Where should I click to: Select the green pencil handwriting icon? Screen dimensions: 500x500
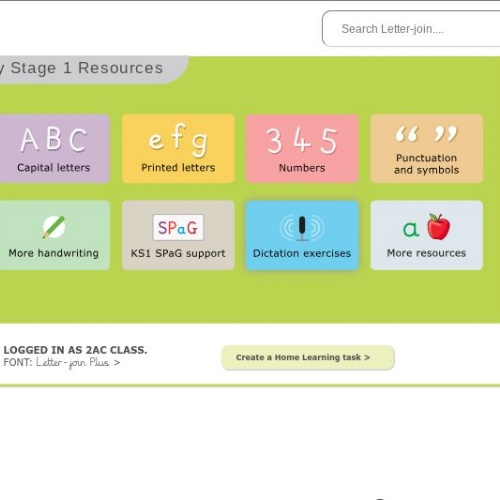[x=54, y=227]
